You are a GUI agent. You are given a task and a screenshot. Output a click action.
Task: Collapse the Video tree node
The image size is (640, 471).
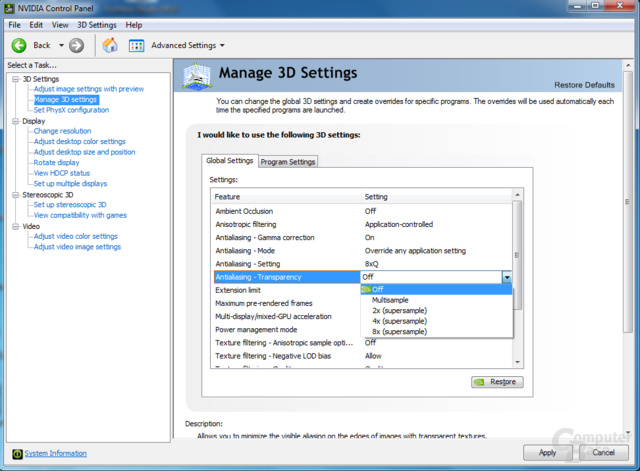(16, 227)
